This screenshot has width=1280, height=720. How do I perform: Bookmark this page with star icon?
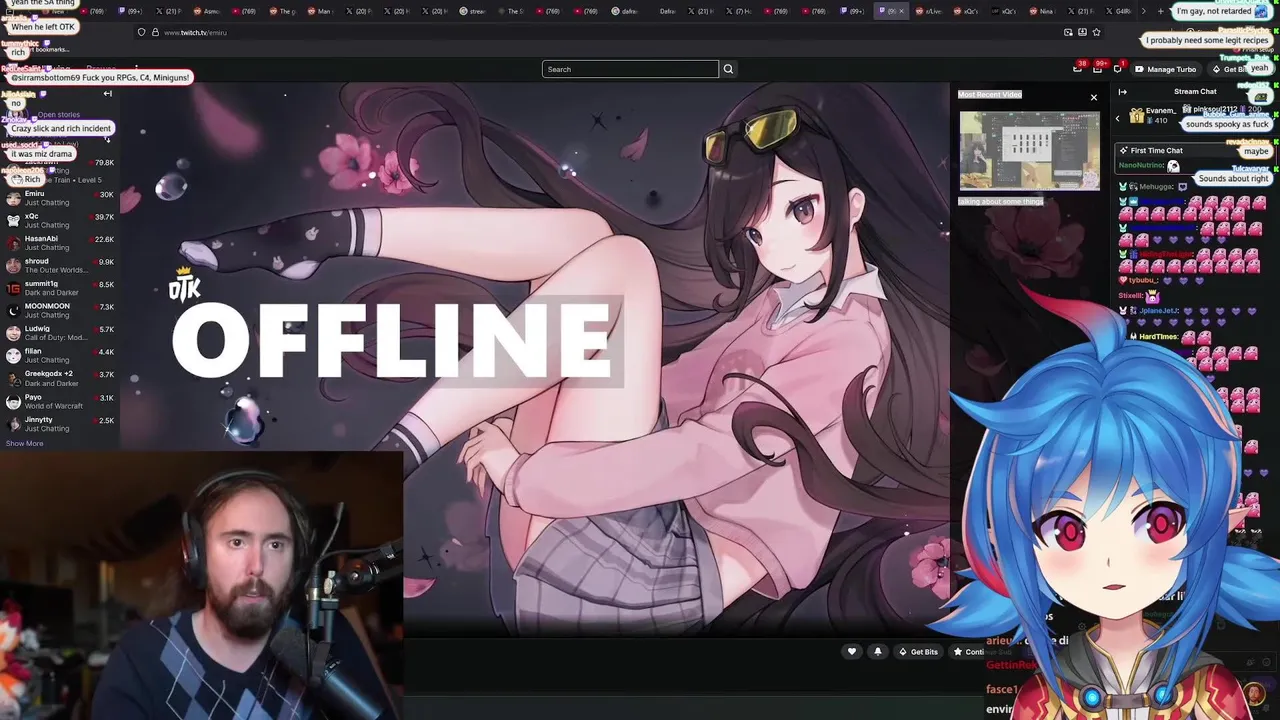click(1096, 32)
